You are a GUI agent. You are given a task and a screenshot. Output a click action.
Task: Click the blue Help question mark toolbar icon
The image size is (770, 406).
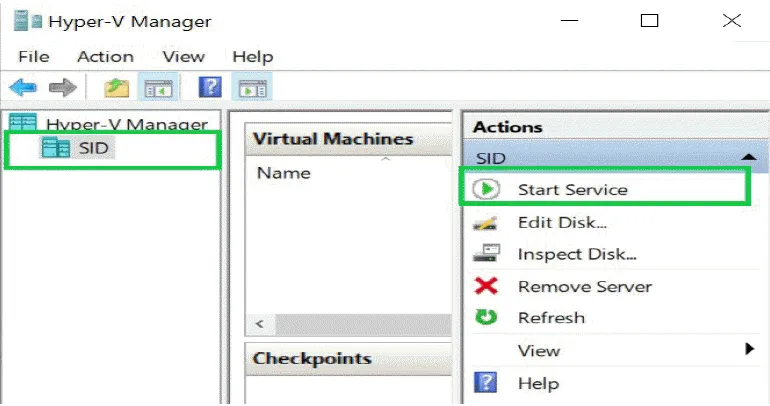pos(210,87)
